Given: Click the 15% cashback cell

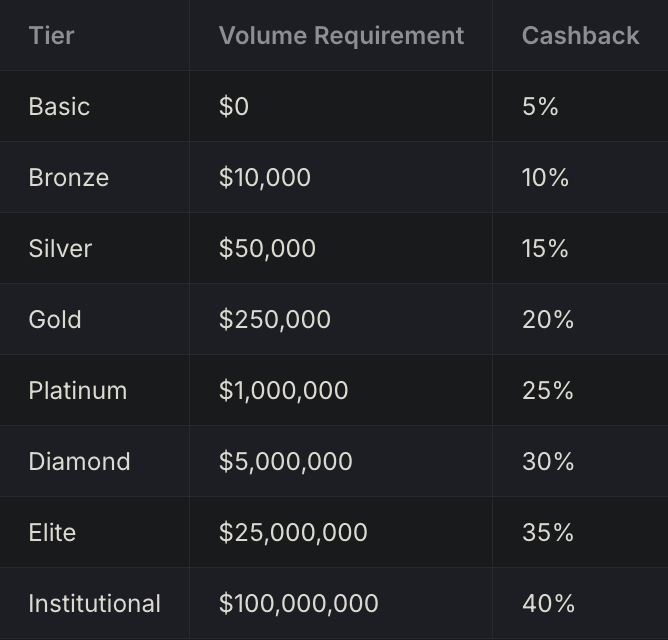Looking at the screenshot, I should pyautogui.click(x=545, y=249).
